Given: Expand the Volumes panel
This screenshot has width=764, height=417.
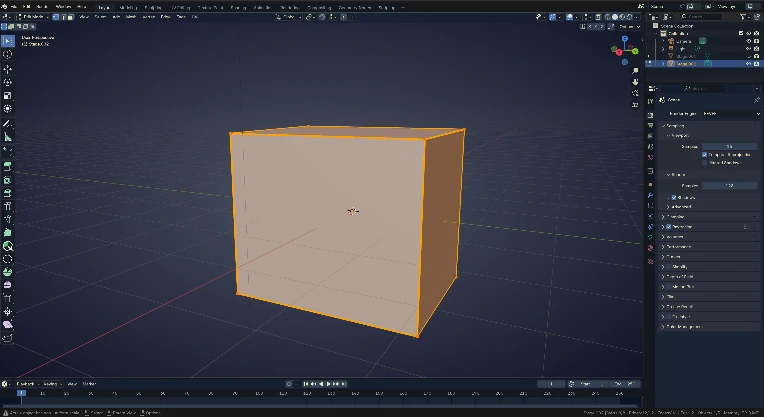Looking at the screenshot, I should pos(709,236).
